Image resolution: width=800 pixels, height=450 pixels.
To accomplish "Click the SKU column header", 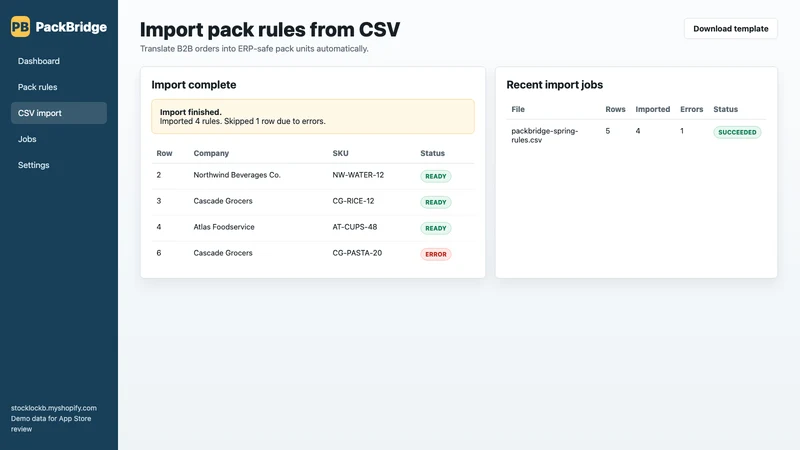I will point(340,153).
